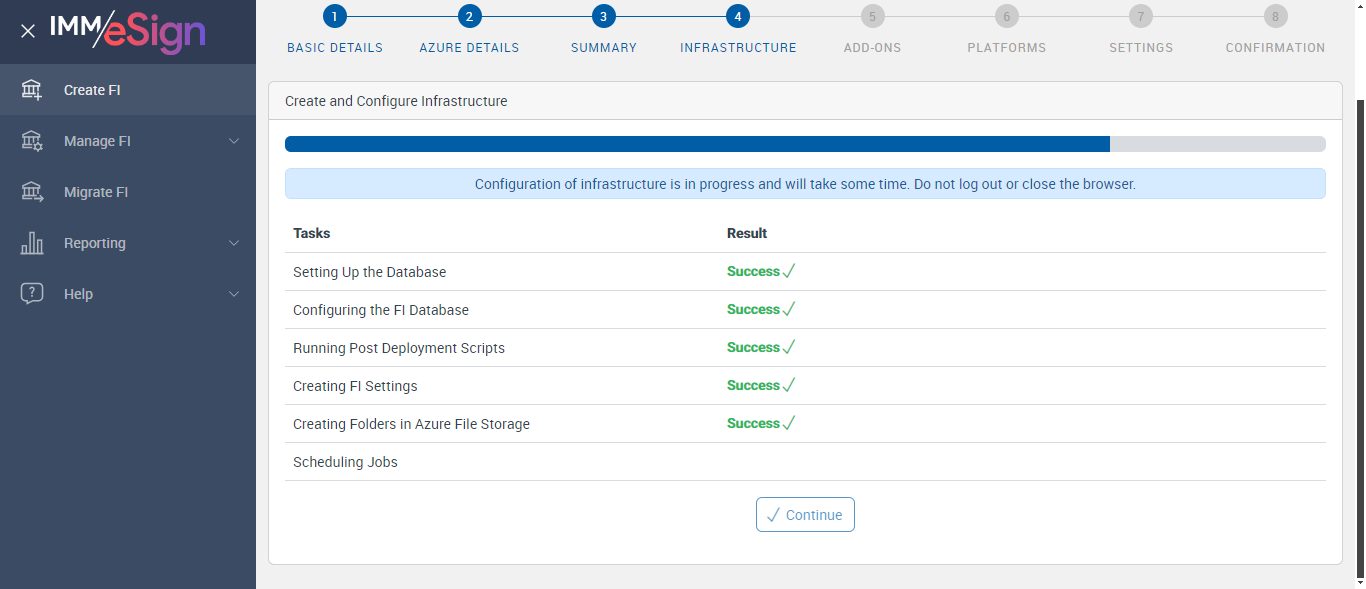The height and width of the screenshot is (589, 1366).
Task: Click Success result for Running Post Deployment Scripts
Action: pos(761,348)
